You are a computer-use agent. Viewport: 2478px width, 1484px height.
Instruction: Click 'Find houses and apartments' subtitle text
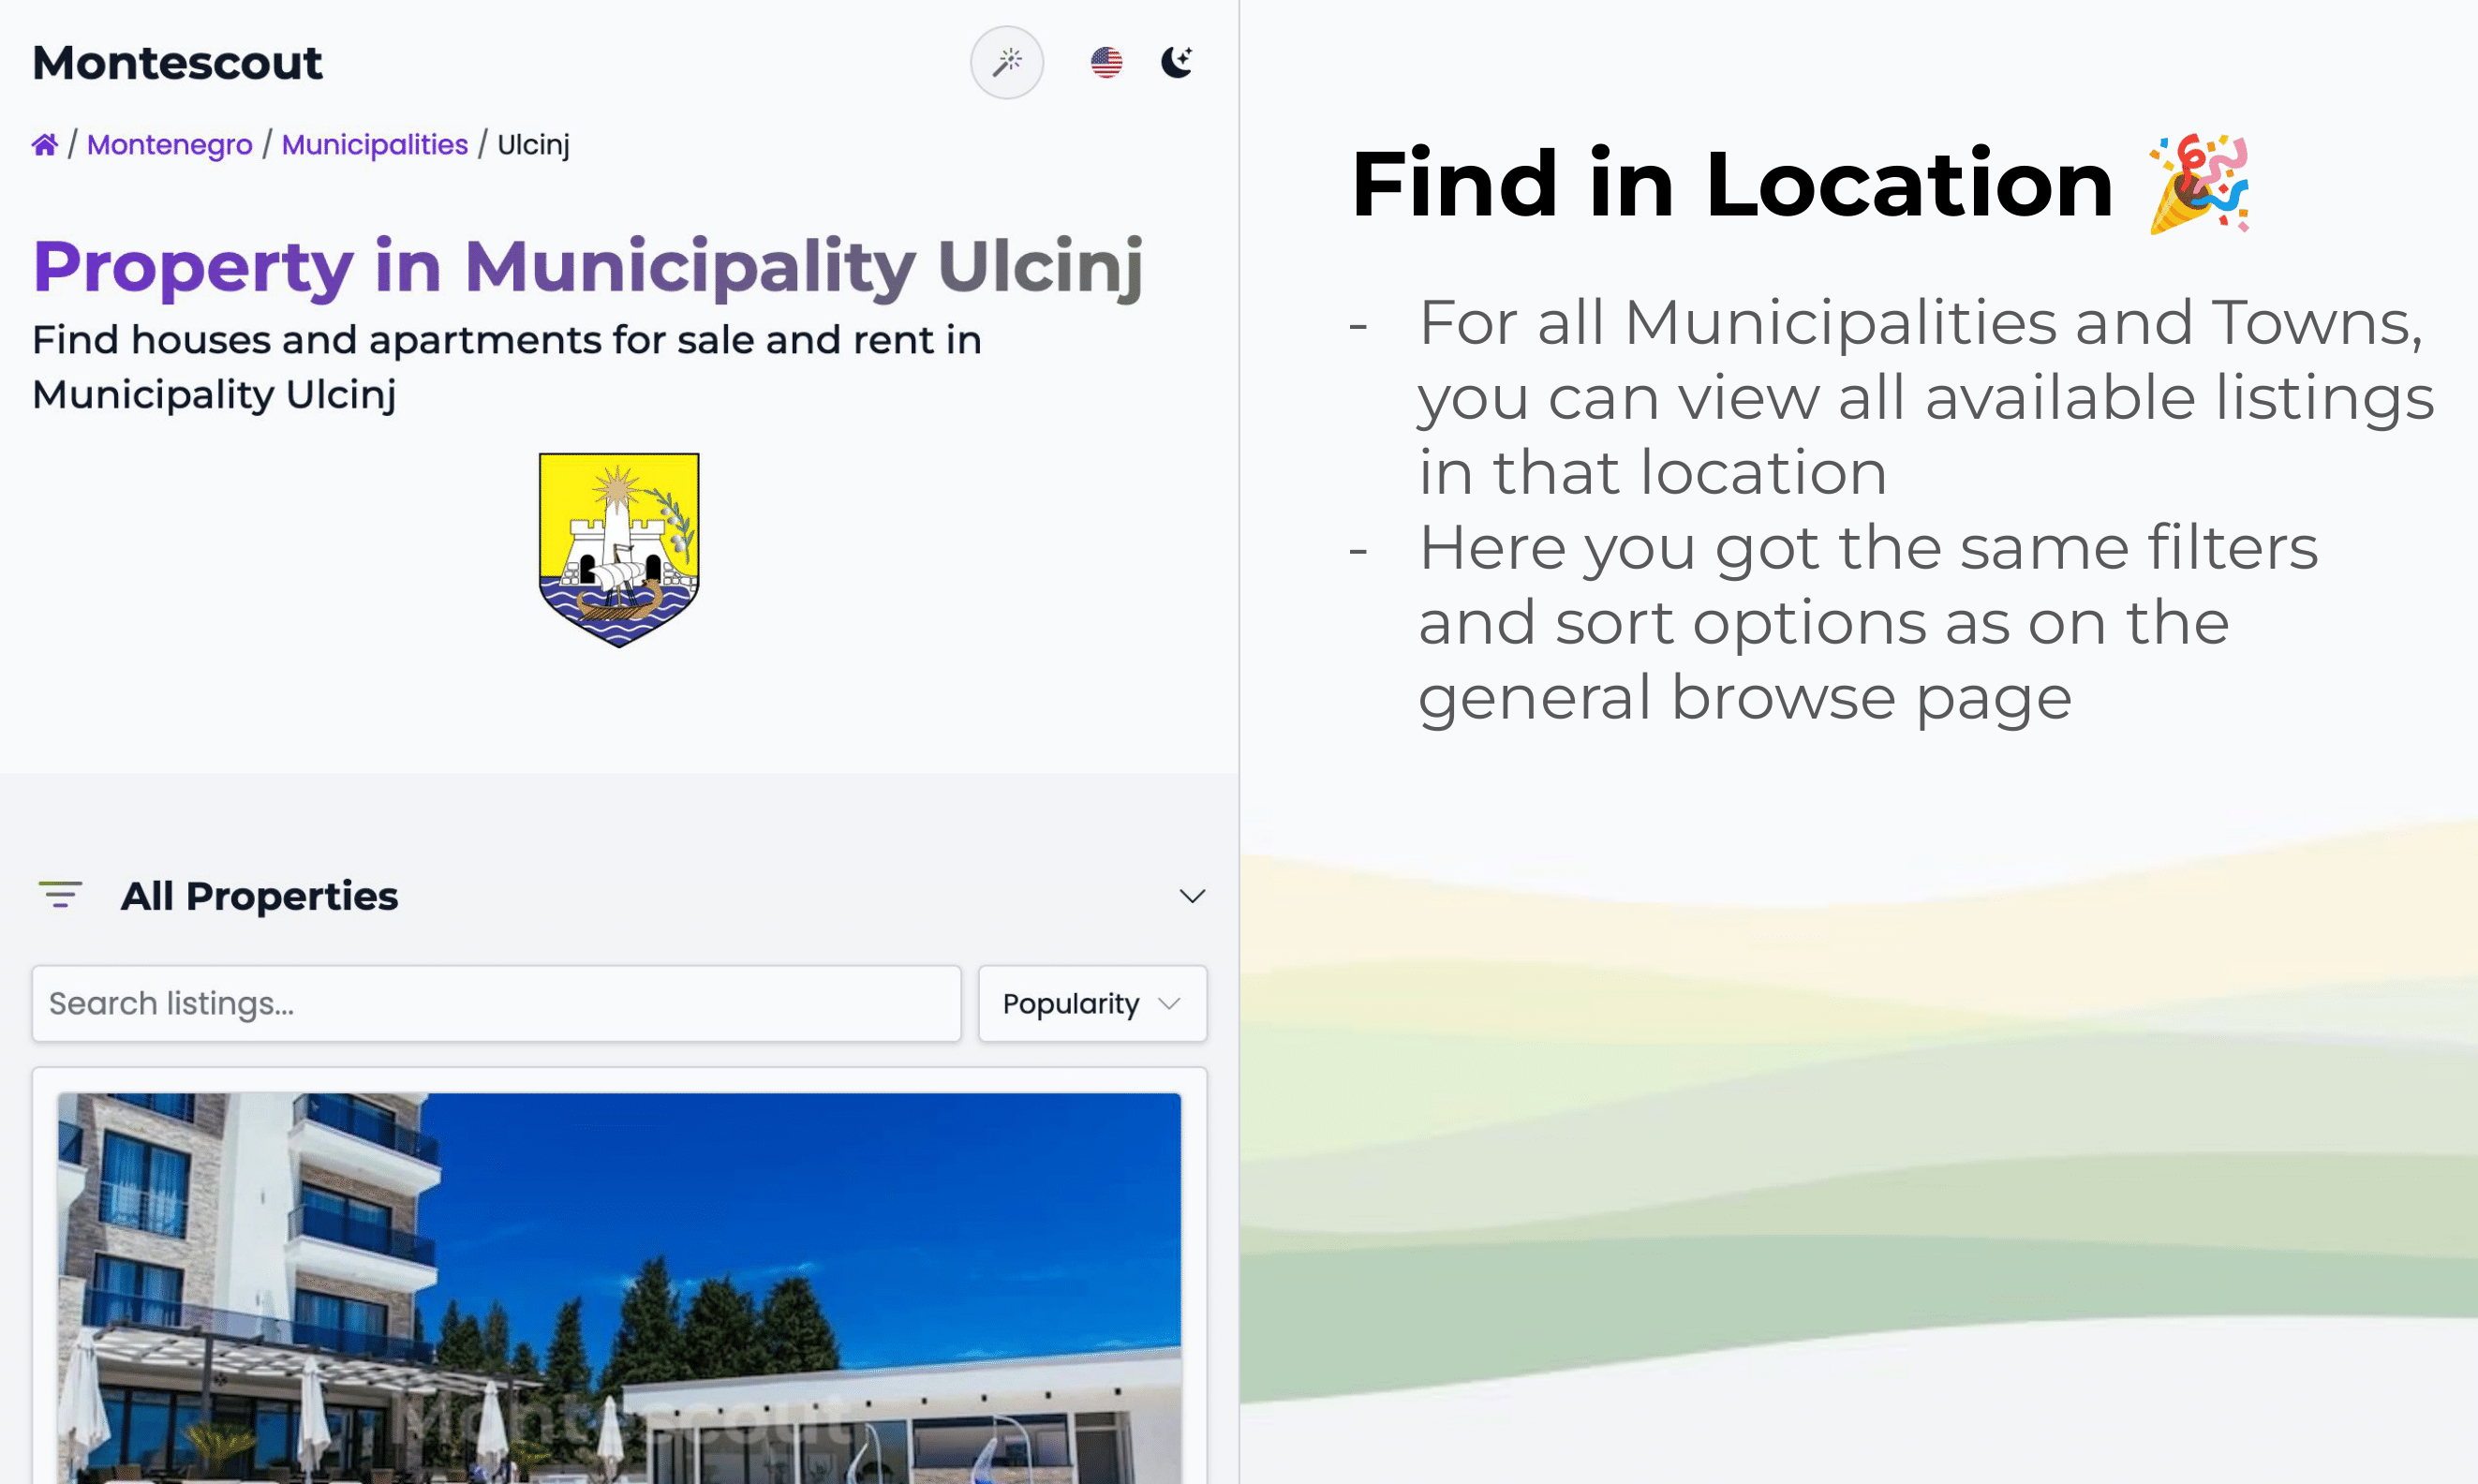click(x=507, y=367)
